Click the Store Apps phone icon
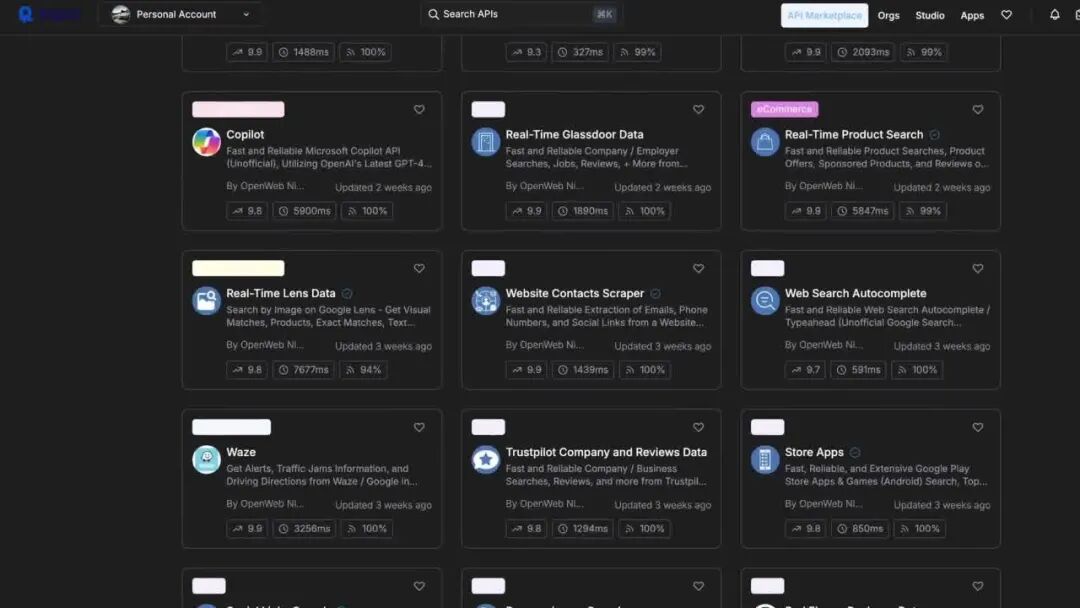 (765, 459)
